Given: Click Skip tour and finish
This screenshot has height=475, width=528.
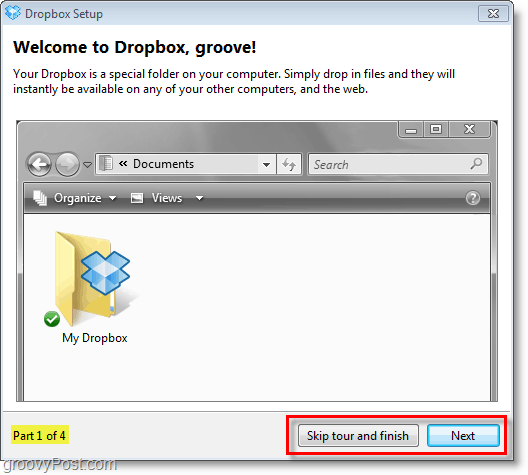Looking at the screenshot, I should click(x=358, y=436).
